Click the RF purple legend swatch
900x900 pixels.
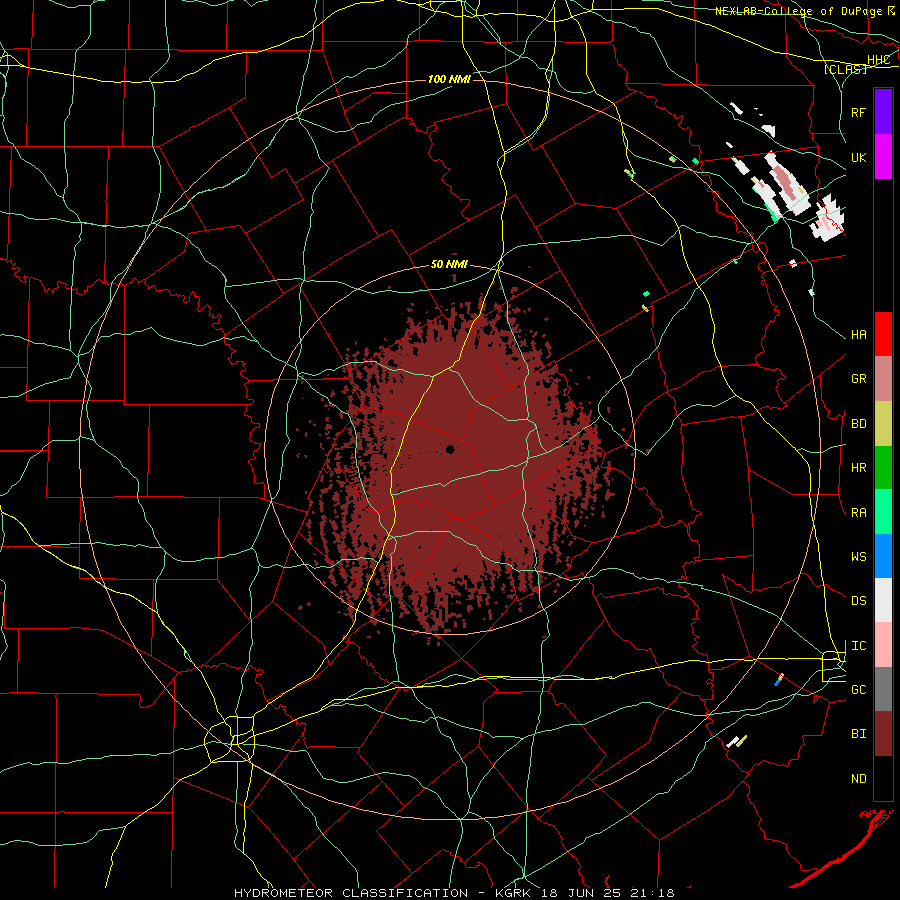tap(883, 112)
